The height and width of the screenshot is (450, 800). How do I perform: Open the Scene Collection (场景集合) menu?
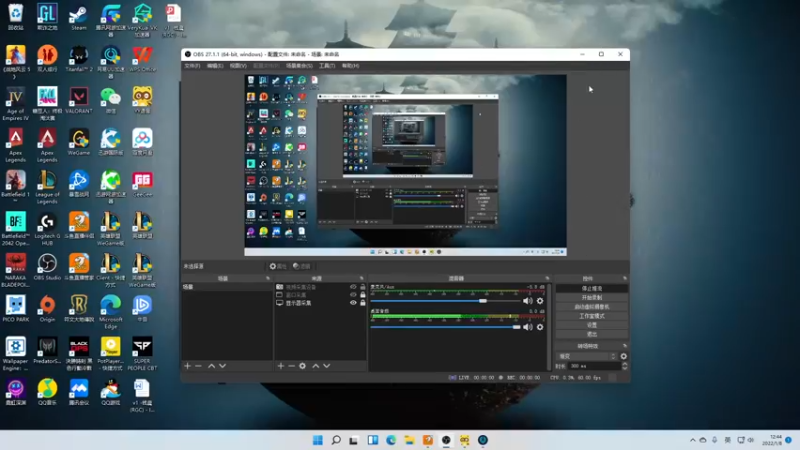point(299,66)
